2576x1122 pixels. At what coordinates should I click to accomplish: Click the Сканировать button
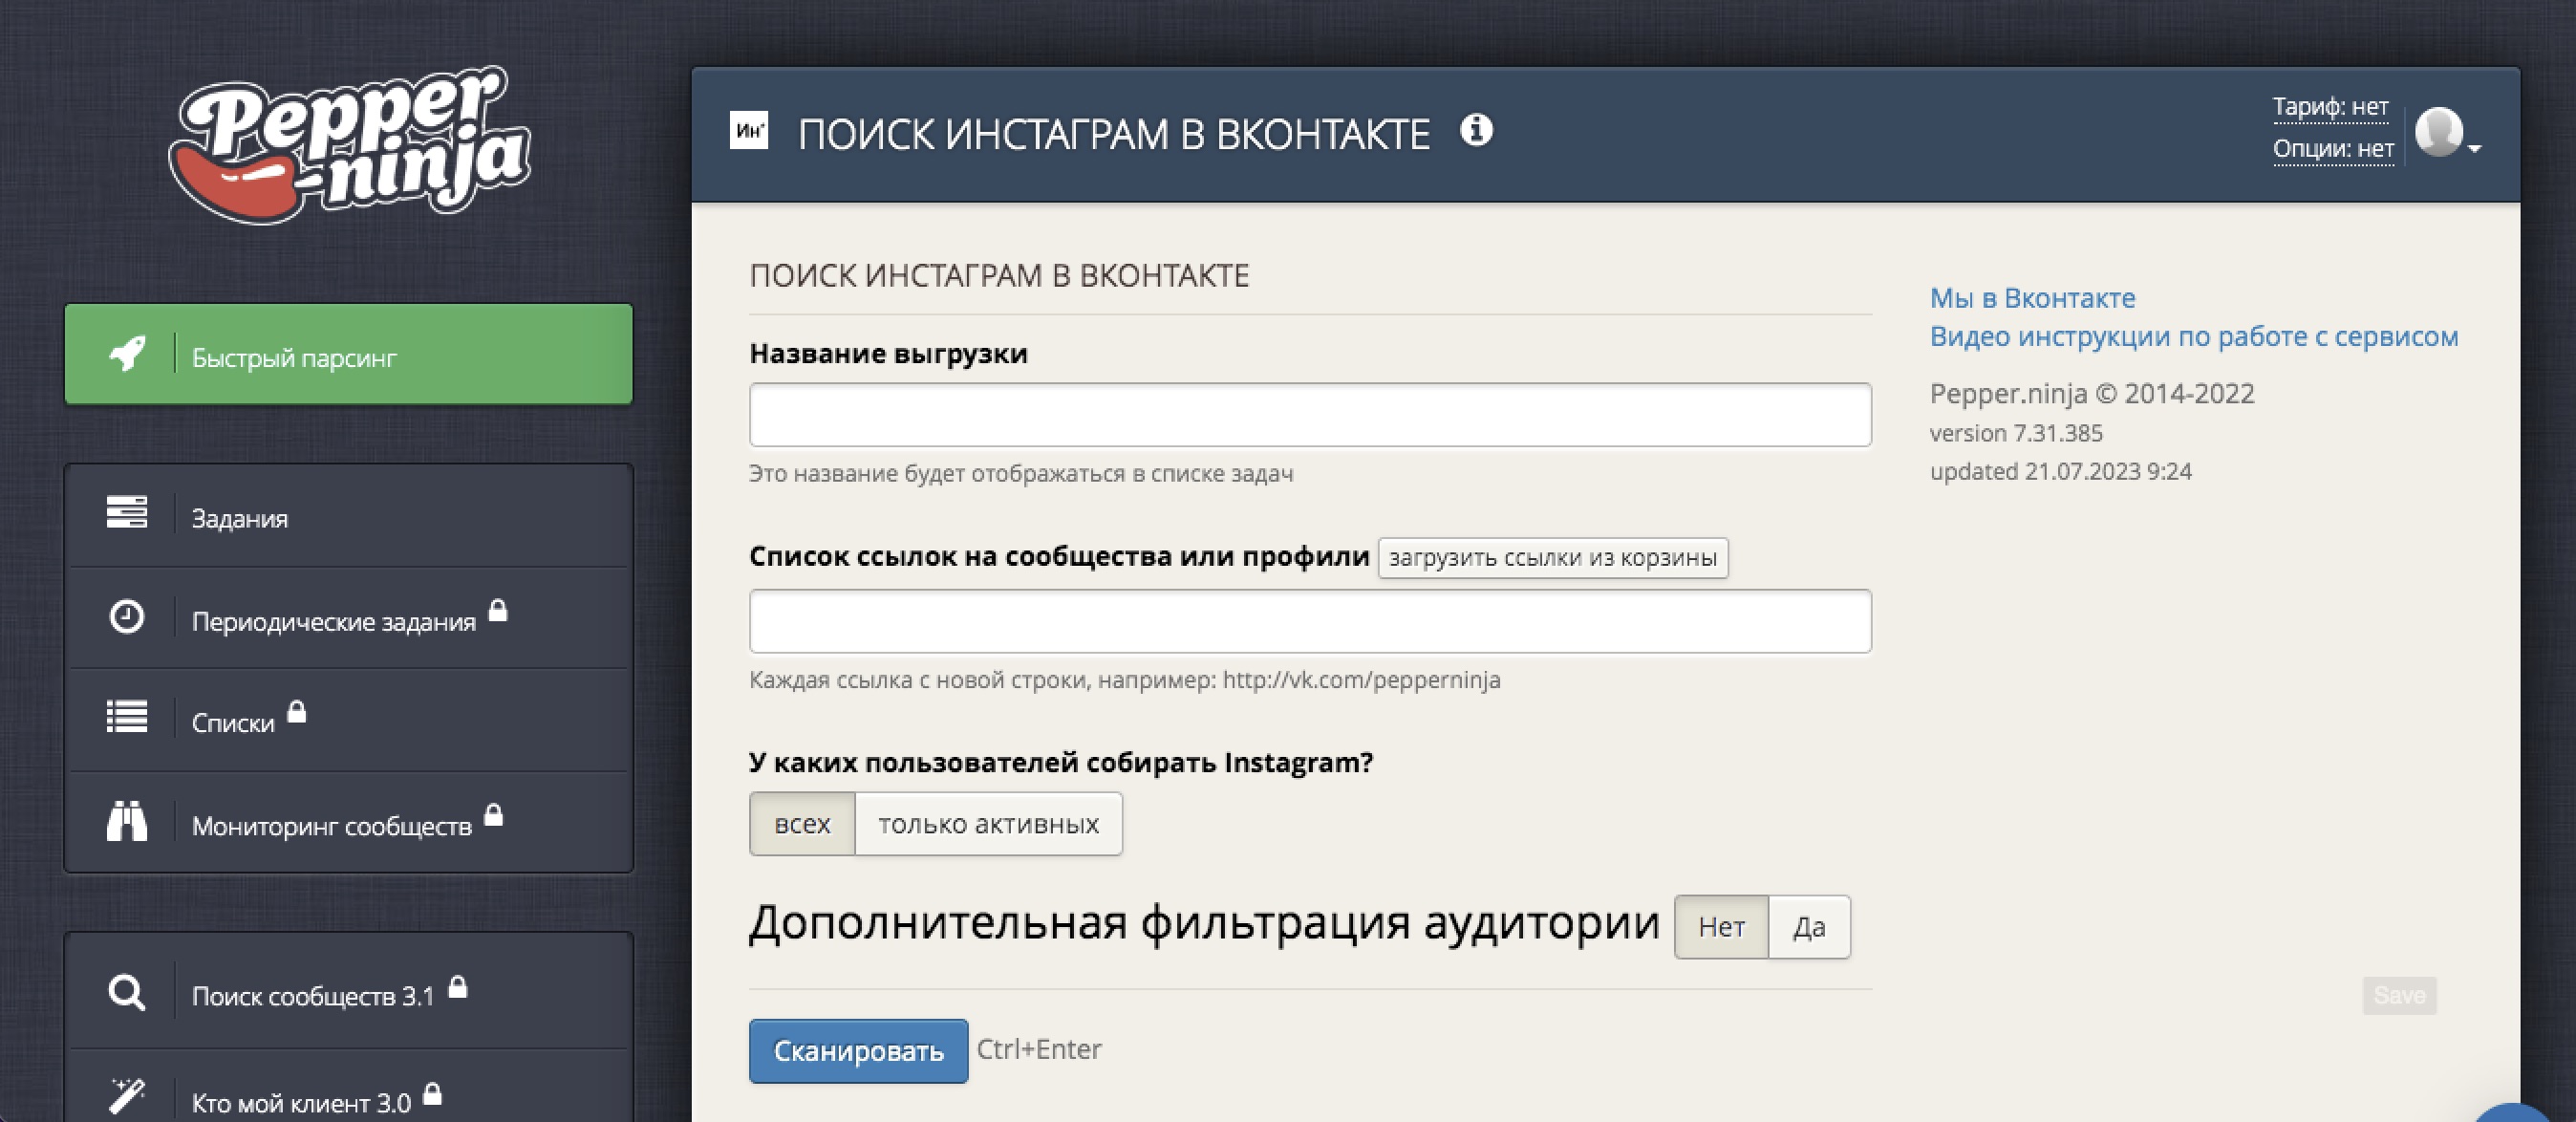point(859,1051)
